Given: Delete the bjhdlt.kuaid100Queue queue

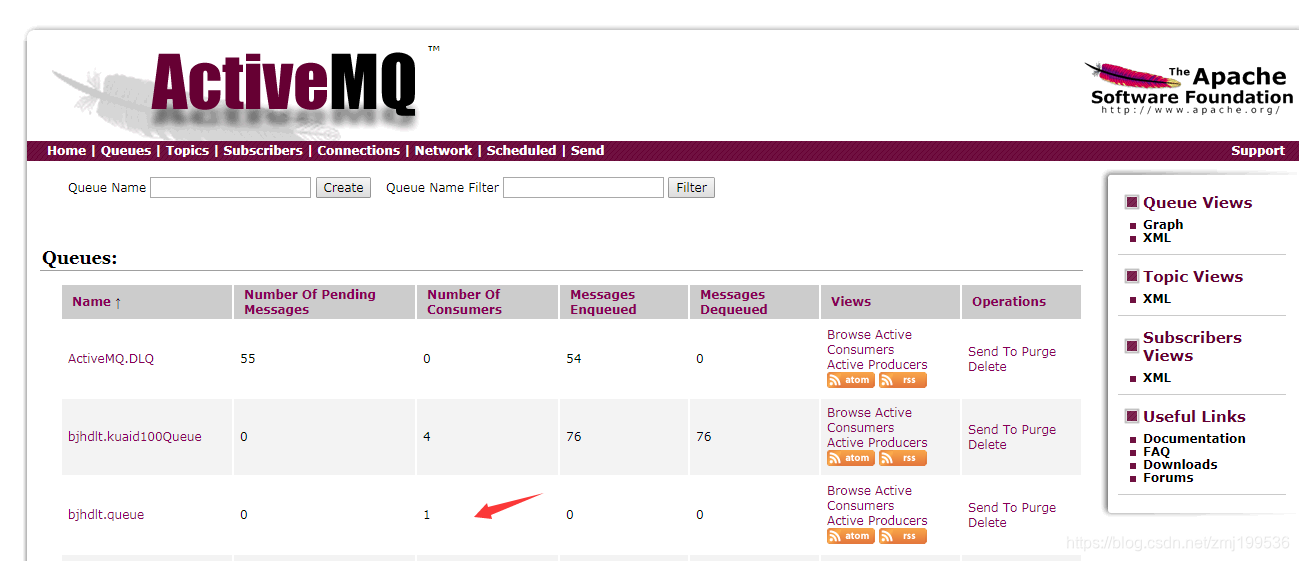Looking at the screenshot, I should [x=987, y=445].
